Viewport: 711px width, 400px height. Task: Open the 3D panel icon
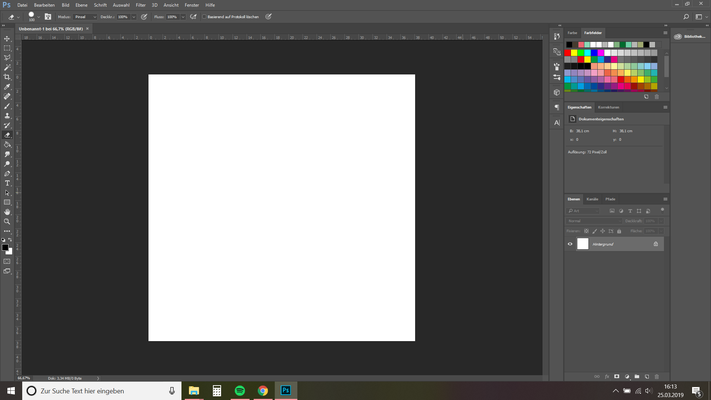tap(557, 93)
